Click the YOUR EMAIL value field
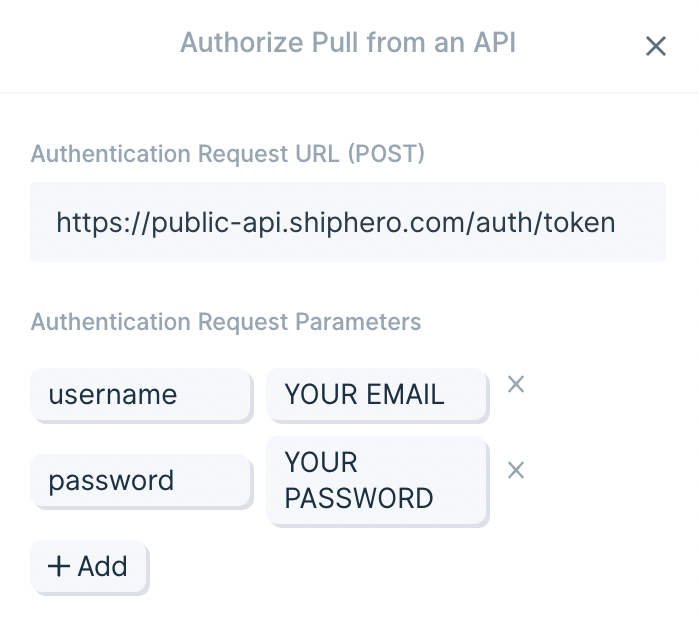This screenshot has height=618, width=698. click(x=376, y=394)
